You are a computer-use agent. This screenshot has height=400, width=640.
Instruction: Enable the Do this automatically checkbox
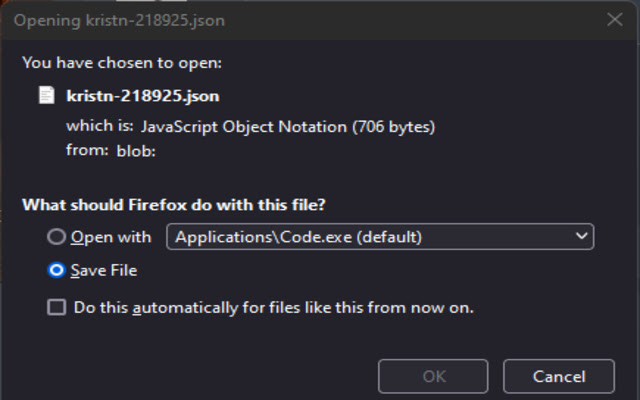point(57,308)
